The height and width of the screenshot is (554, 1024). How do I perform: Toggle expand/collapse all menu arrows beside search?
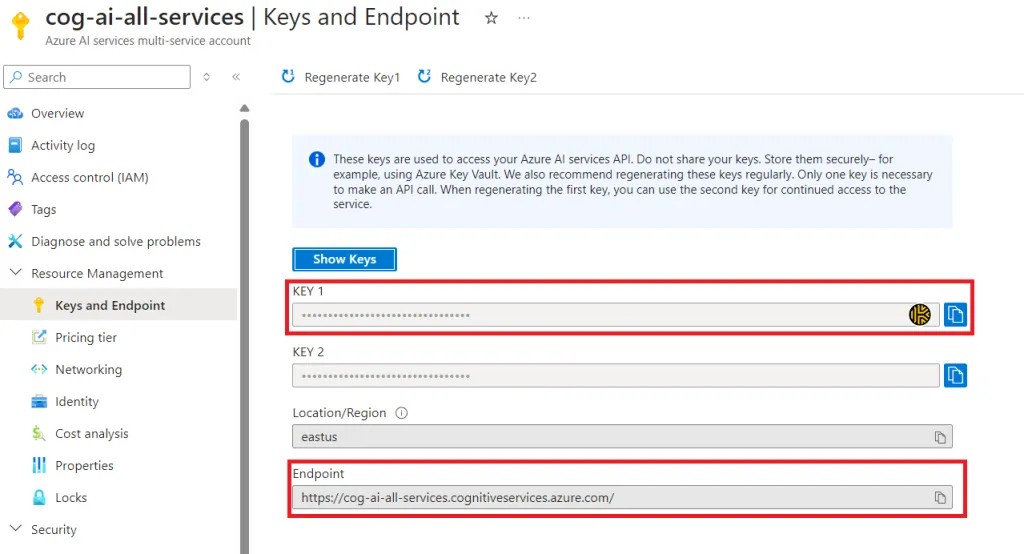[x=206, y=77]
